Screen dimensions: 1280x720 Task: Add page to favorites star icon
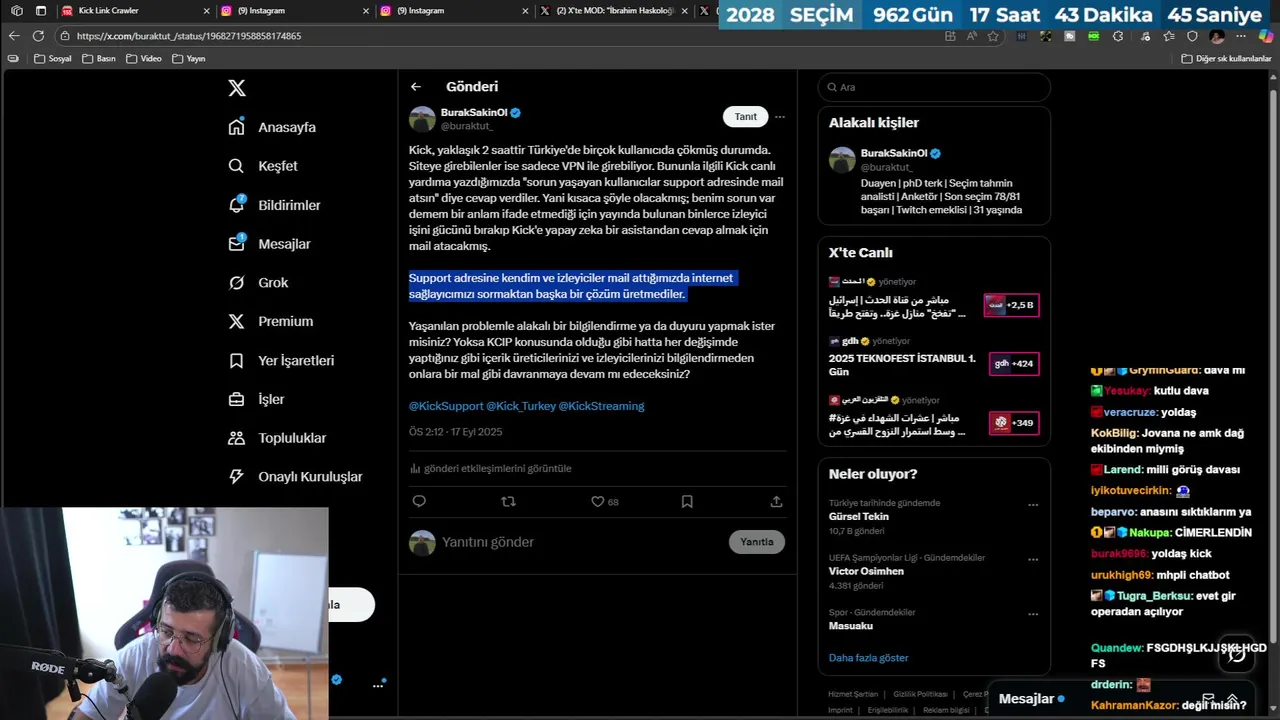pyautogui.click(x=993, y=36)
